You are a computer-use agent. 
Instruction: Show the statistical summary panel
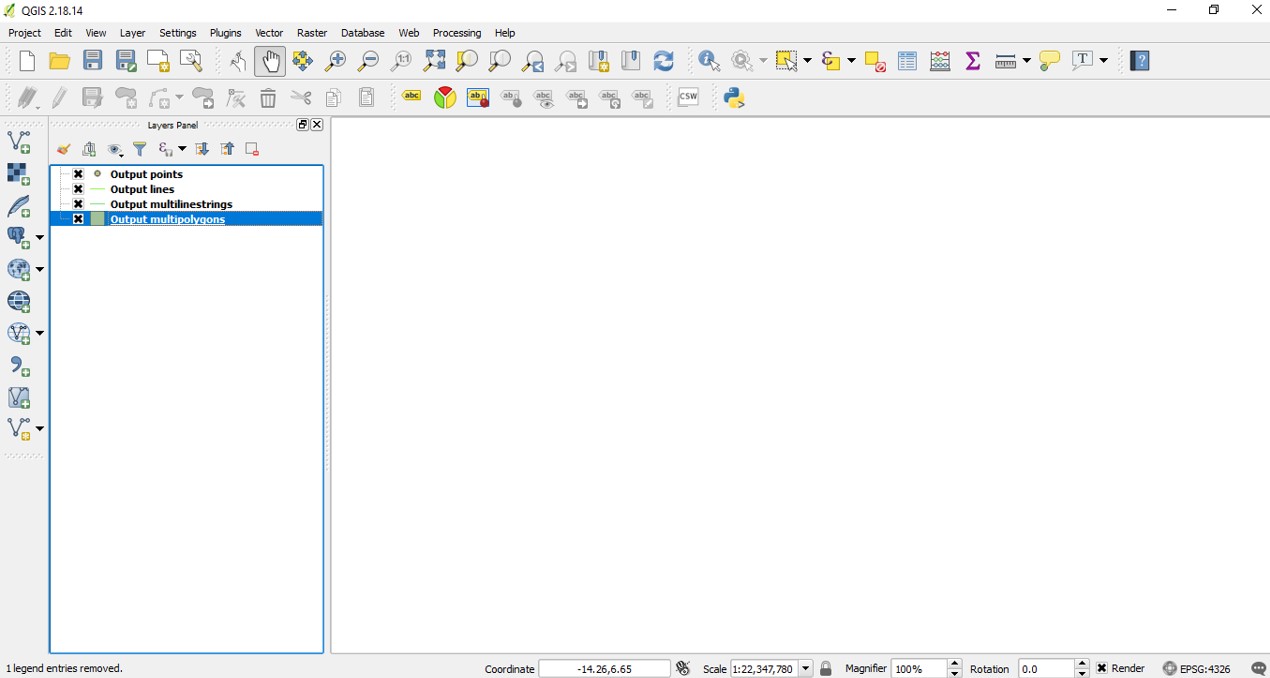tap(972, 60)
